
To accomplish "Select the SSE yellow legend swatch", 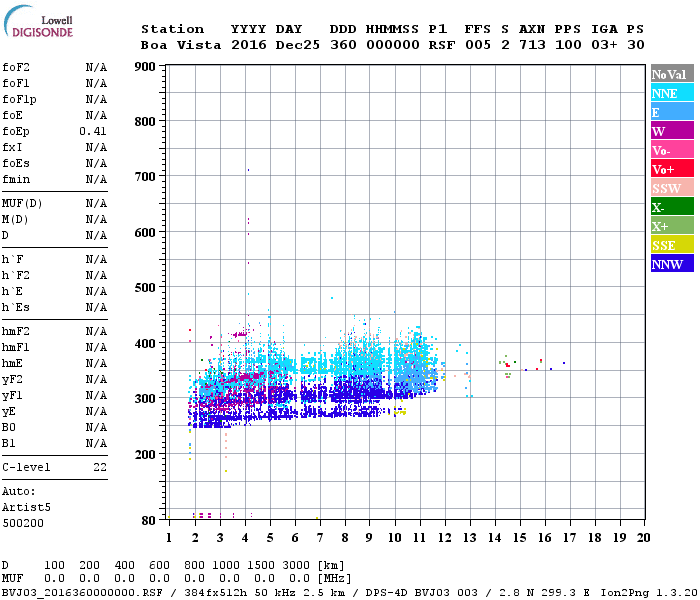I will tap(672, 244).
